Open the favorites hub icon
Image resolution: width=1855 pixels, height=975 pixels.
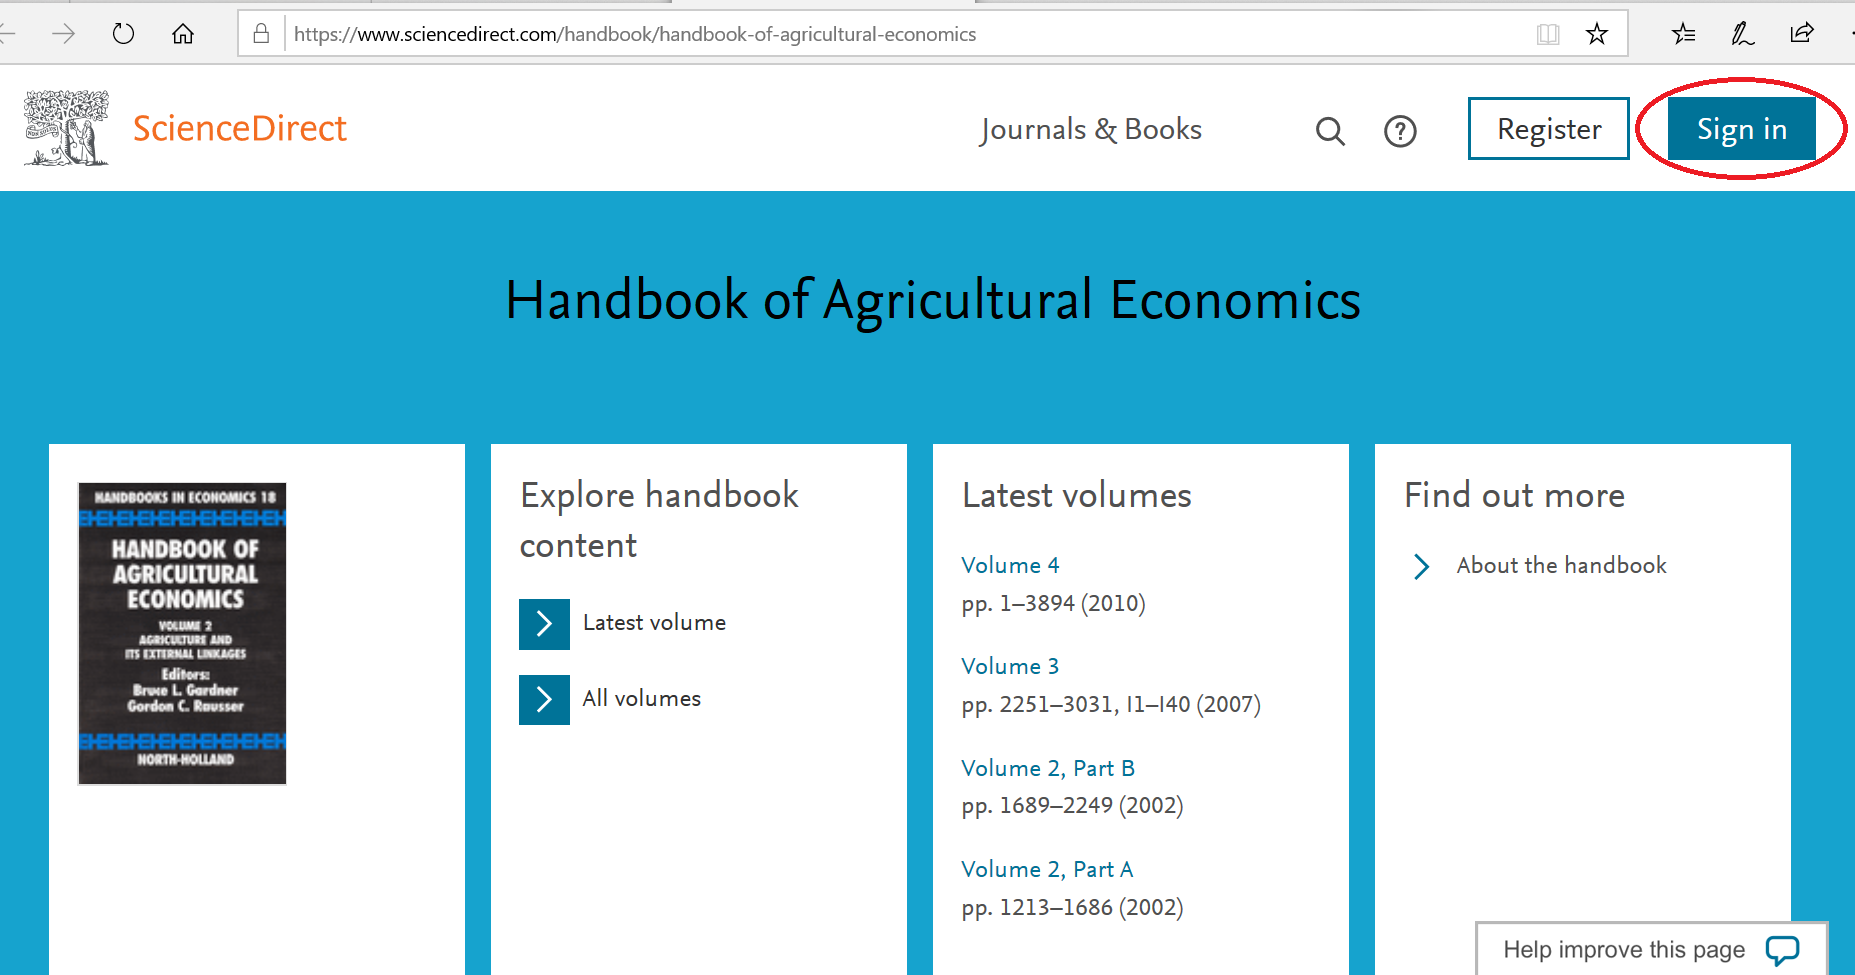[1683, 34]
